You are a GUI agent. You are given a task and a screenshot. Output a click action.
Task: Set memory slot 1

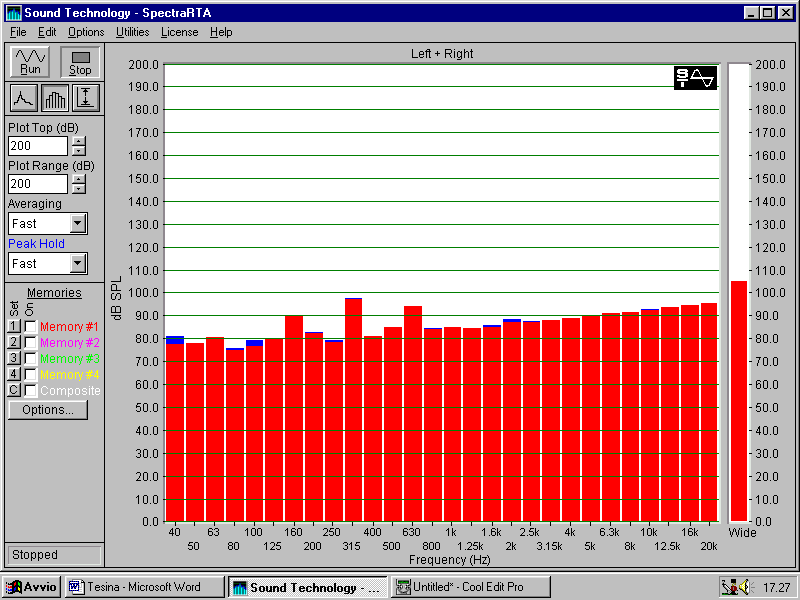pos(14,326)
